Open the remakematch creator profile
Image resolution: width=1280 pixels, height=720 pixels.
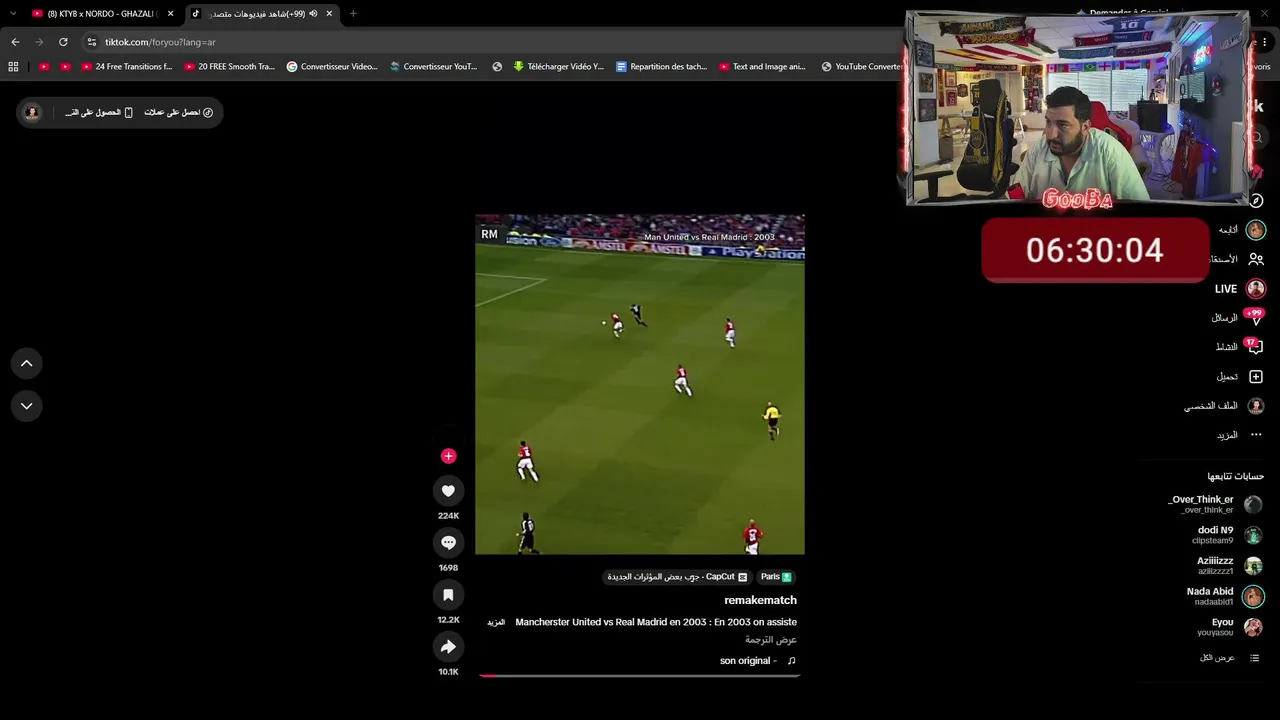click(760, 600)
